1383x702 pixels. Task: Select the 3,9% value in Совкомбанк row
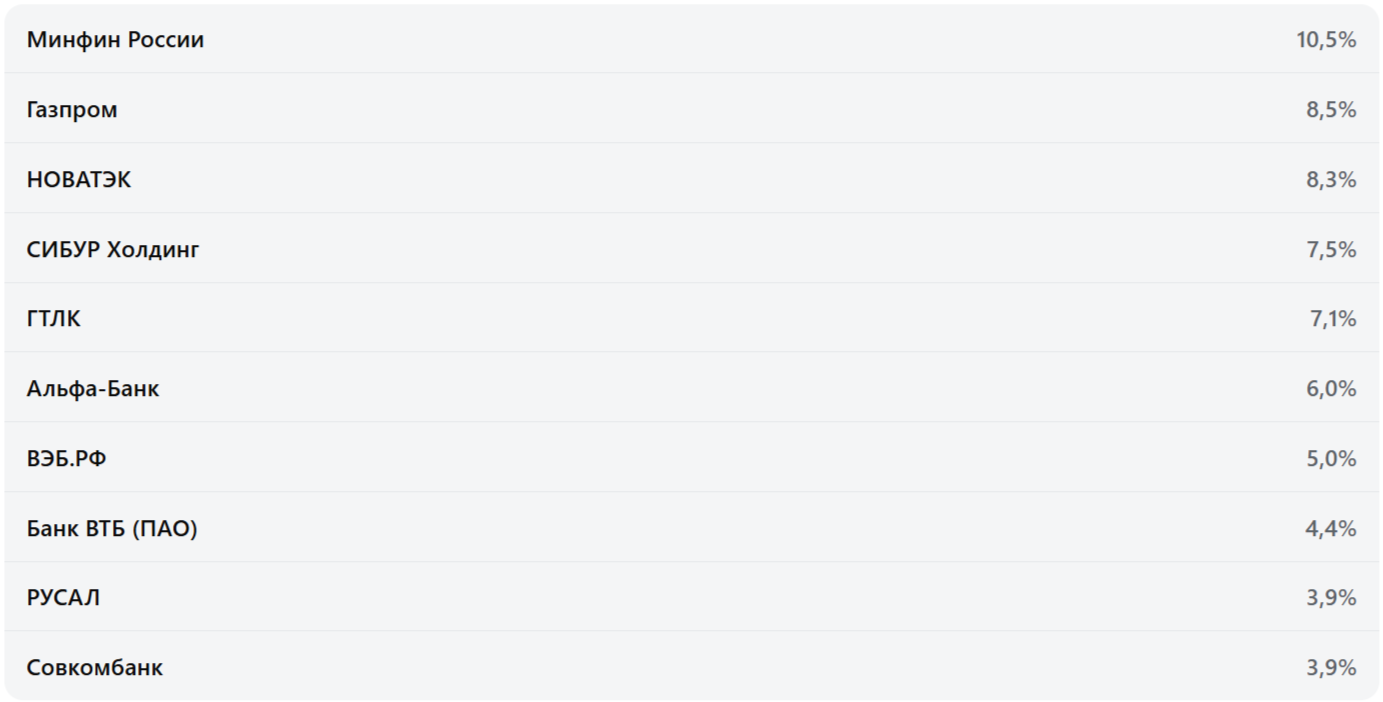(x=1331, y=667)
